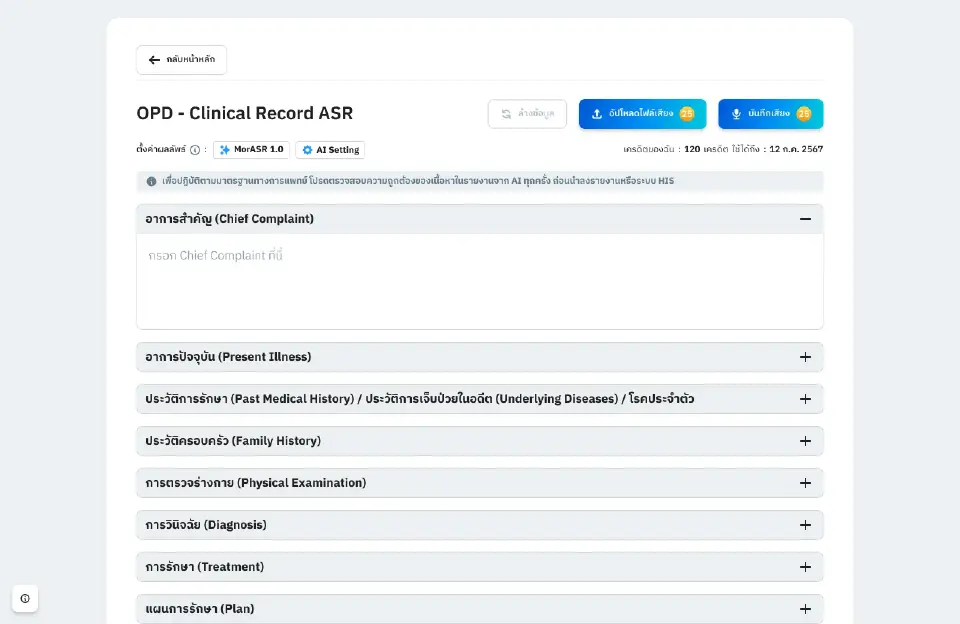Viewport: 960px width, 624px height.
Task: Collapse the Chief Complaint section
Action: 805,219
